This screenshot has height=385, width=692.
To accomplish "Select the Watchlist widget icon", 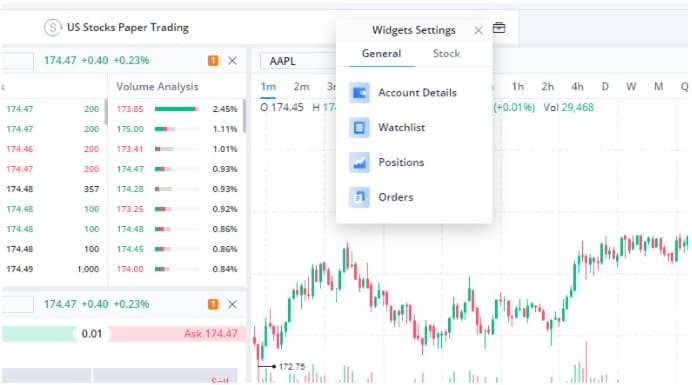I will coord(359,128).
